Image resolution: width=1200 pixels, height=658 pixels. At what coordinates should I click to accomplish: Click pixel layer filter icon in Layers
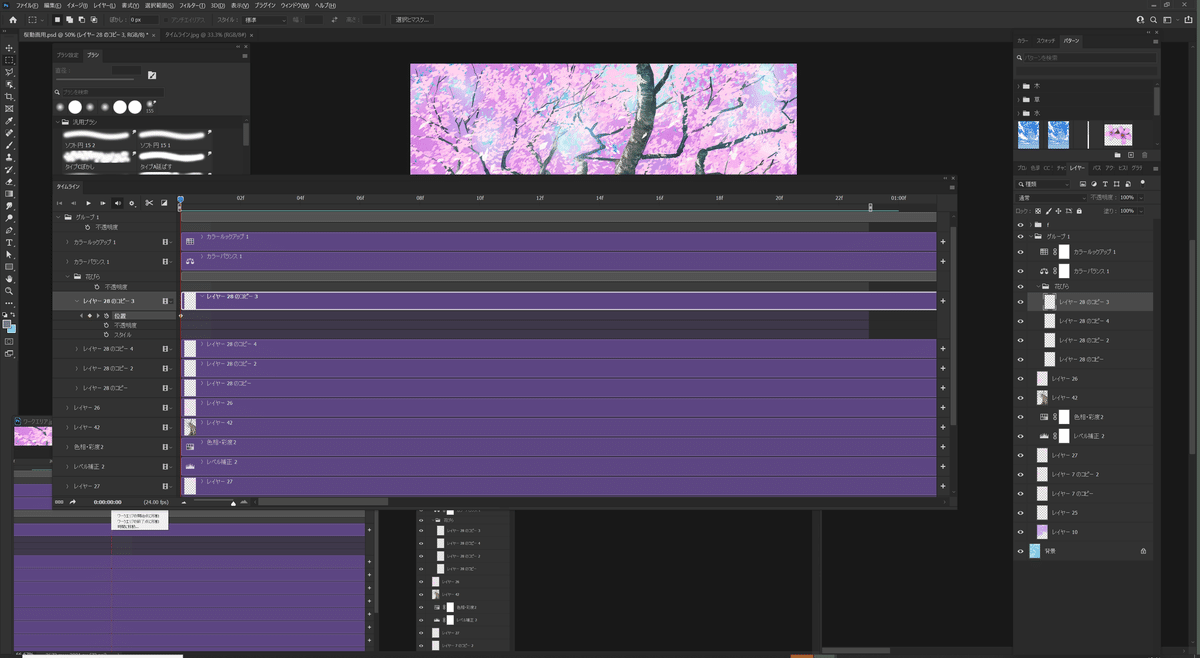(1081, 184)
